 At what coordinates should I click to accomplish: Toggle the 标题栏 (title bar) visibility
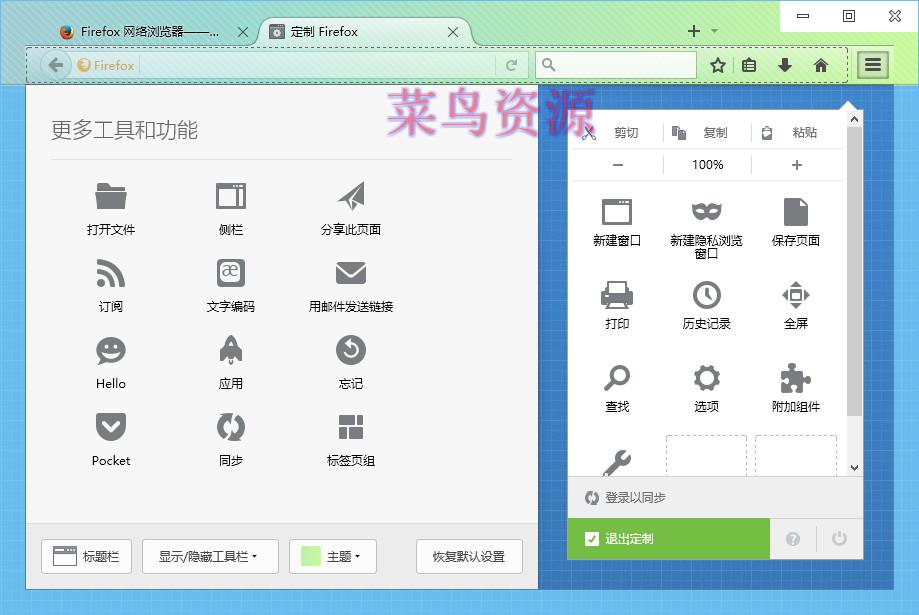86,556
